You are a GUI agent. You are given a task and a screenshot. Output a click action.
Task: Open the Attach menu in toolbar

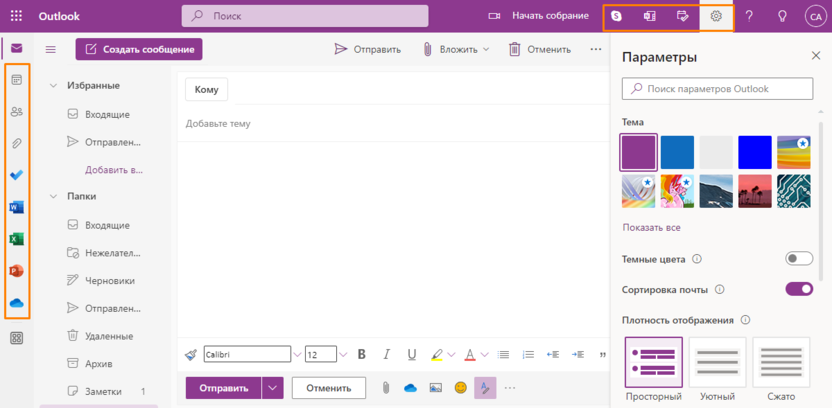point(456,49)
